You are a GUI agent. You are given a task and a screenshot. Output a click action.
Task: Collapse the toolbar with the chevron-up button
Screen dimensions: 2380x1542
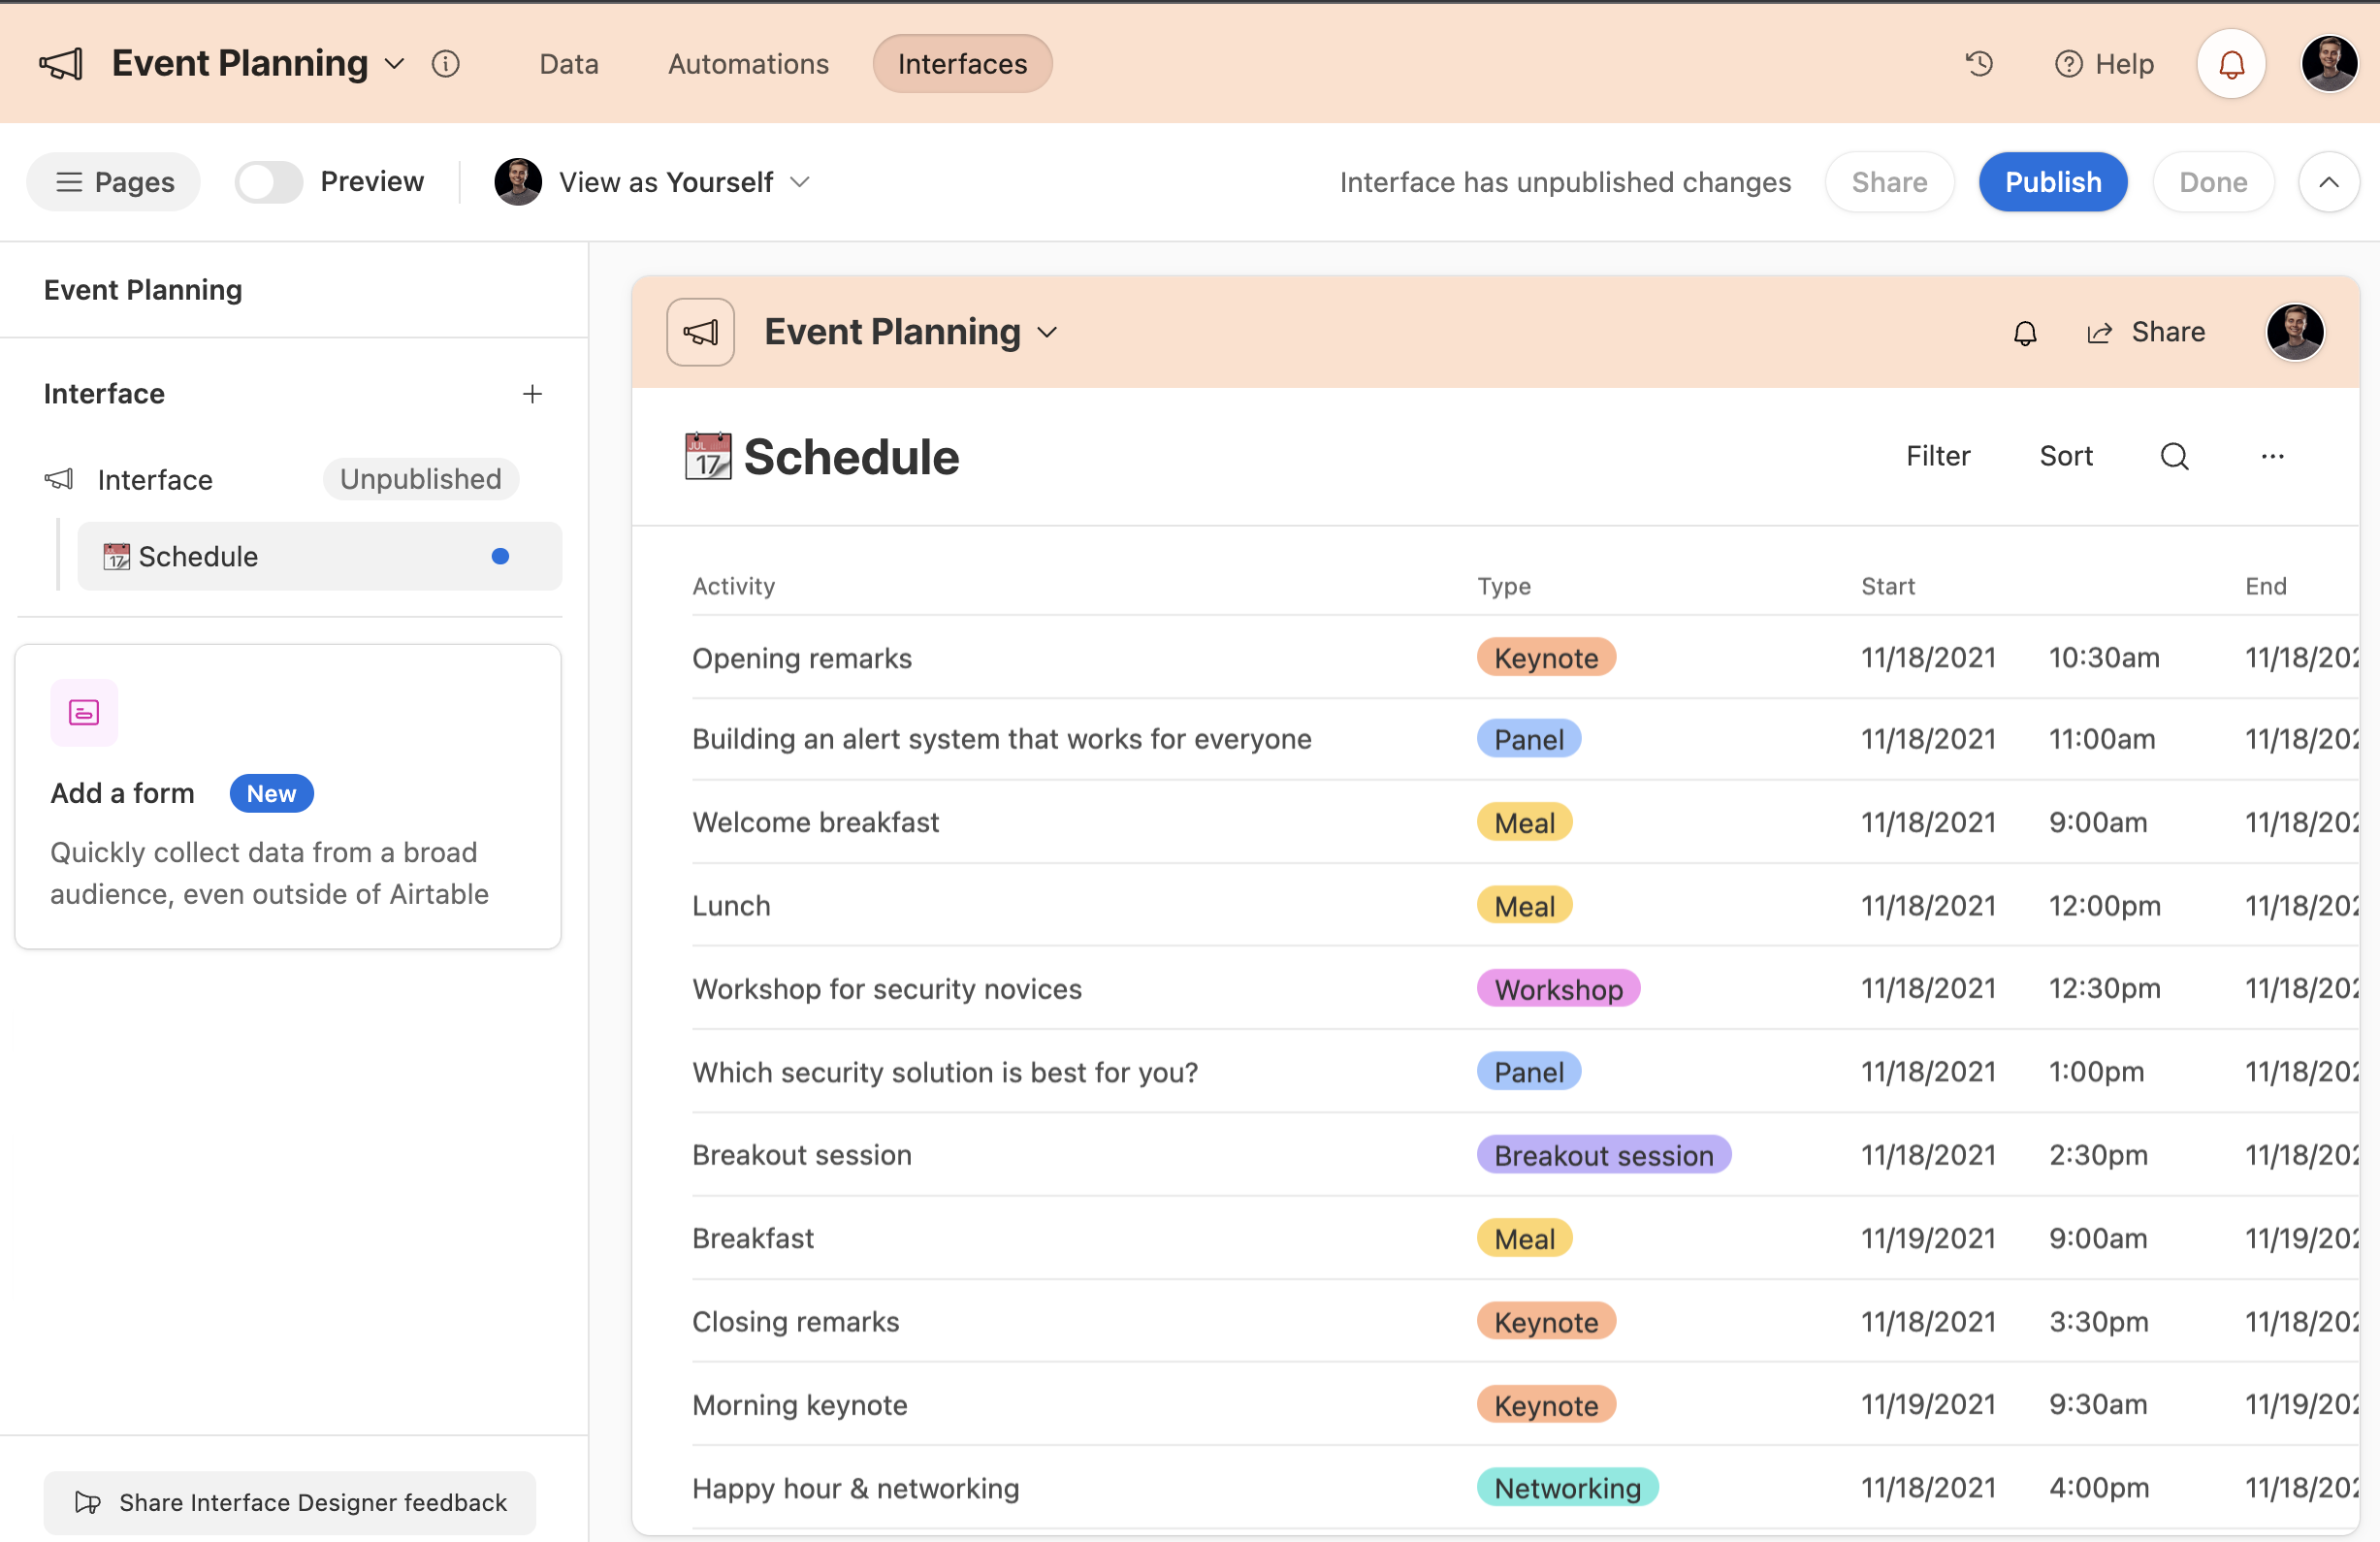pos(2328,182)
